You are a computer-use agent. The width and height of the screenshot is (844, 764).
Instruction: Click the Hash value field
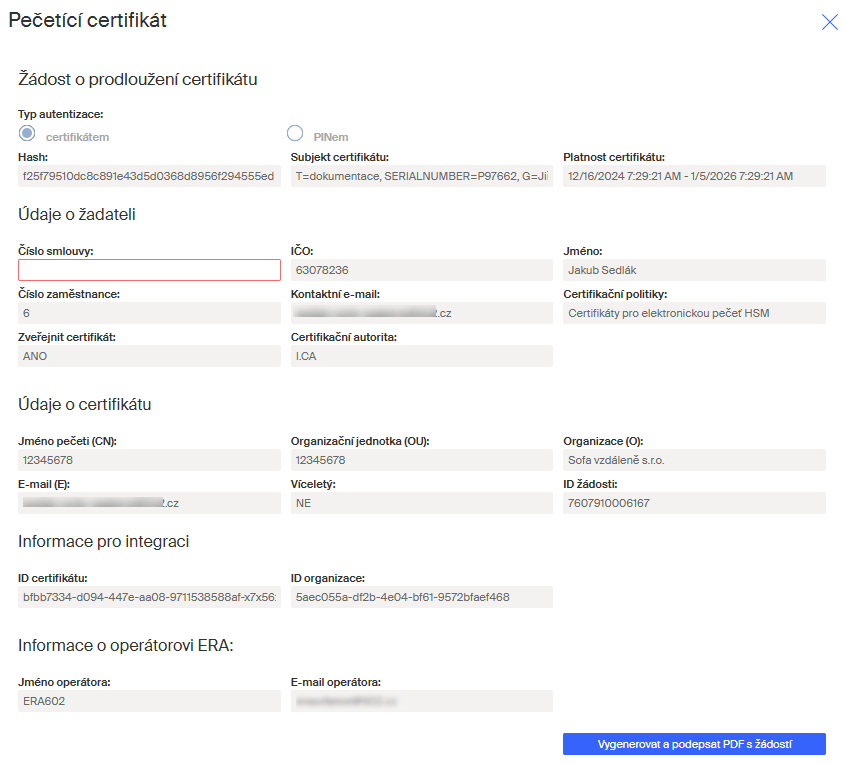[149, 176]
